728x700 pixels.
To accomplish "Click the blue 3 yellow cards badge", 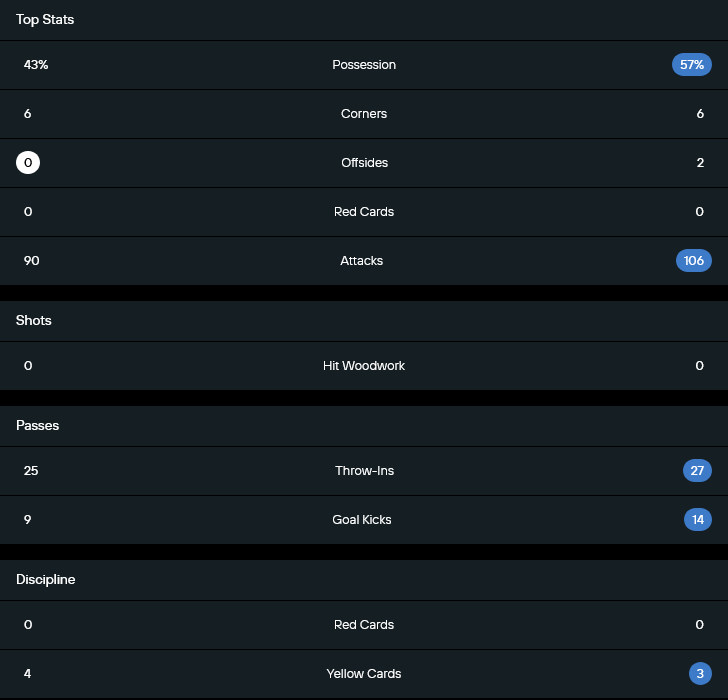I will 700,674.
